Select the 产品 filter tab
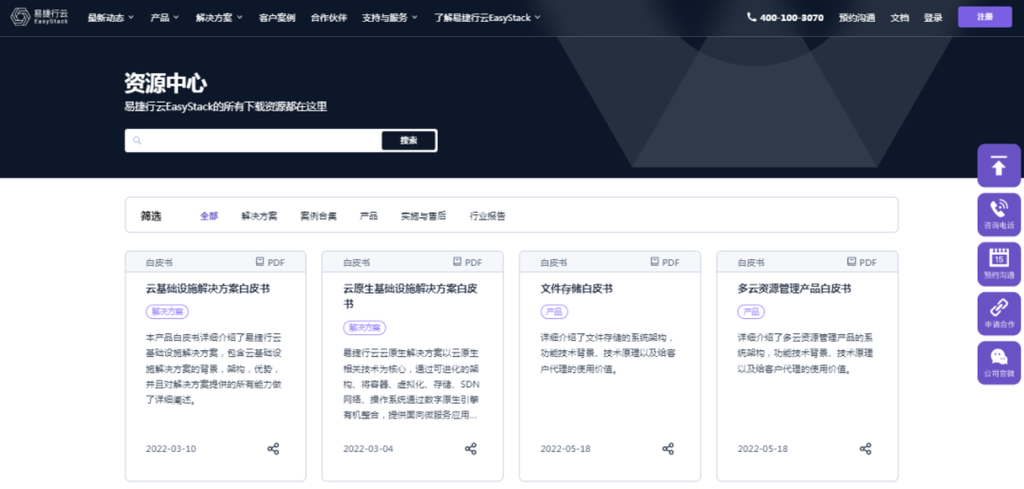This screenshot has width=1024, height=489. [x=369, y=216]
